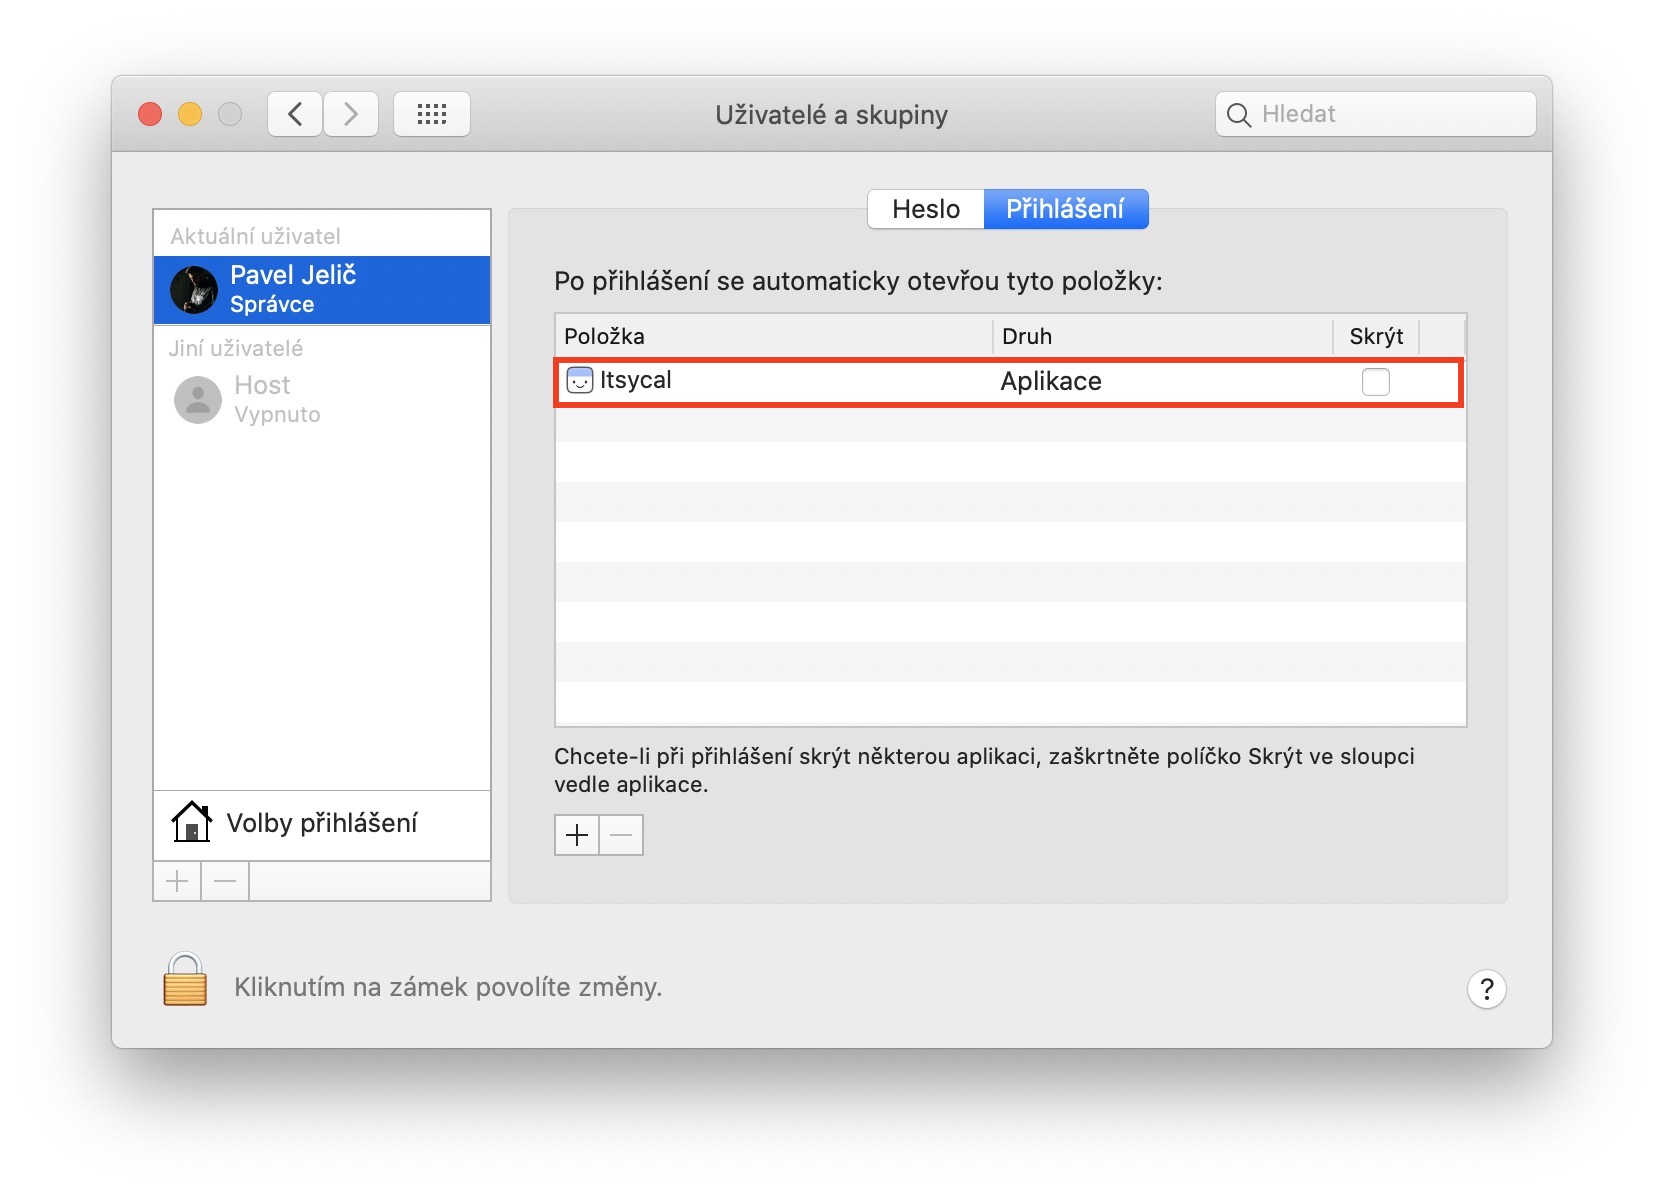
Task: Click the show all preferences grid icon
Action: point(432,114)
